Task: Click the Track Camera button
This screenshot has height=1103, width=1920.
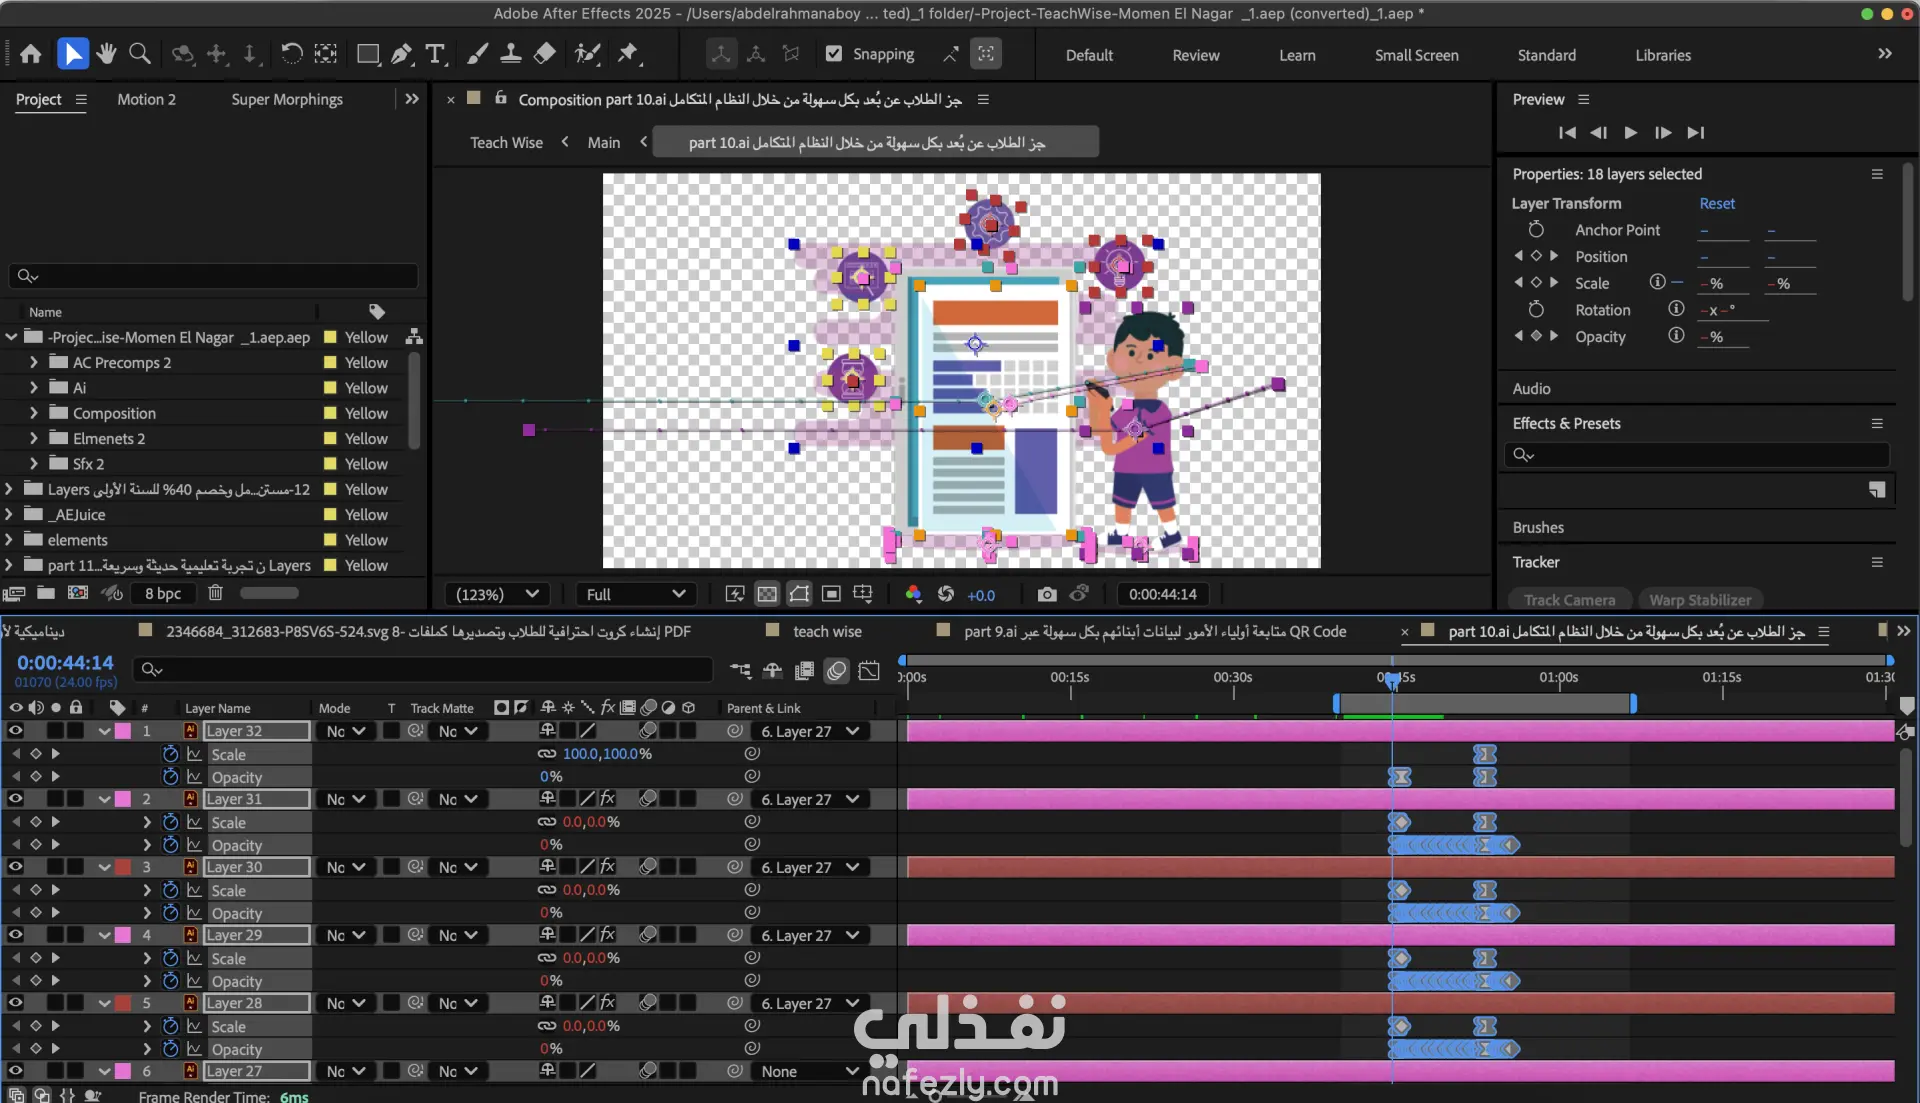Action: [x=1568, y=600]
